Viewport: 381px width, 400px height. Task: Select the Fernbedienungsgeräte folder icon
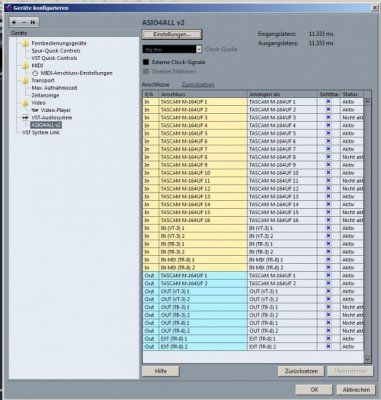pyautogui.click(x=25, y=43)
